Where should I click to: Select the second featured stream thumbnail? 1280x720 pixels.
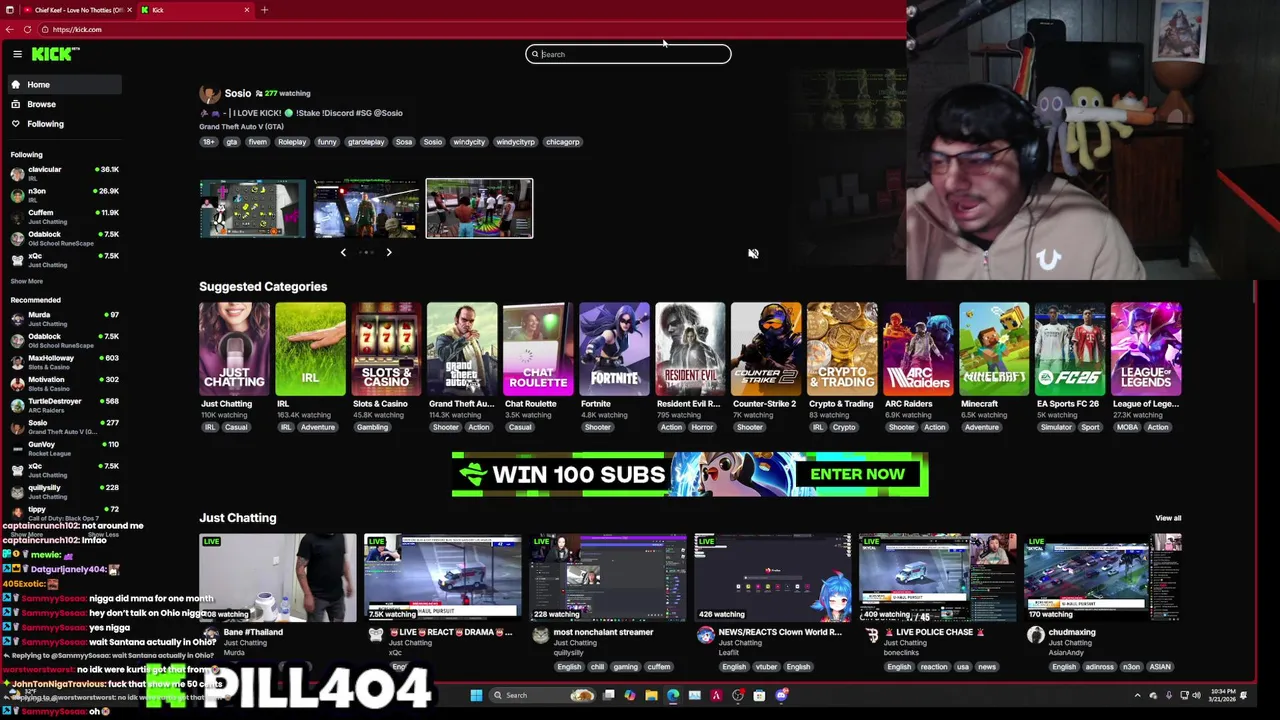(366, 208)
